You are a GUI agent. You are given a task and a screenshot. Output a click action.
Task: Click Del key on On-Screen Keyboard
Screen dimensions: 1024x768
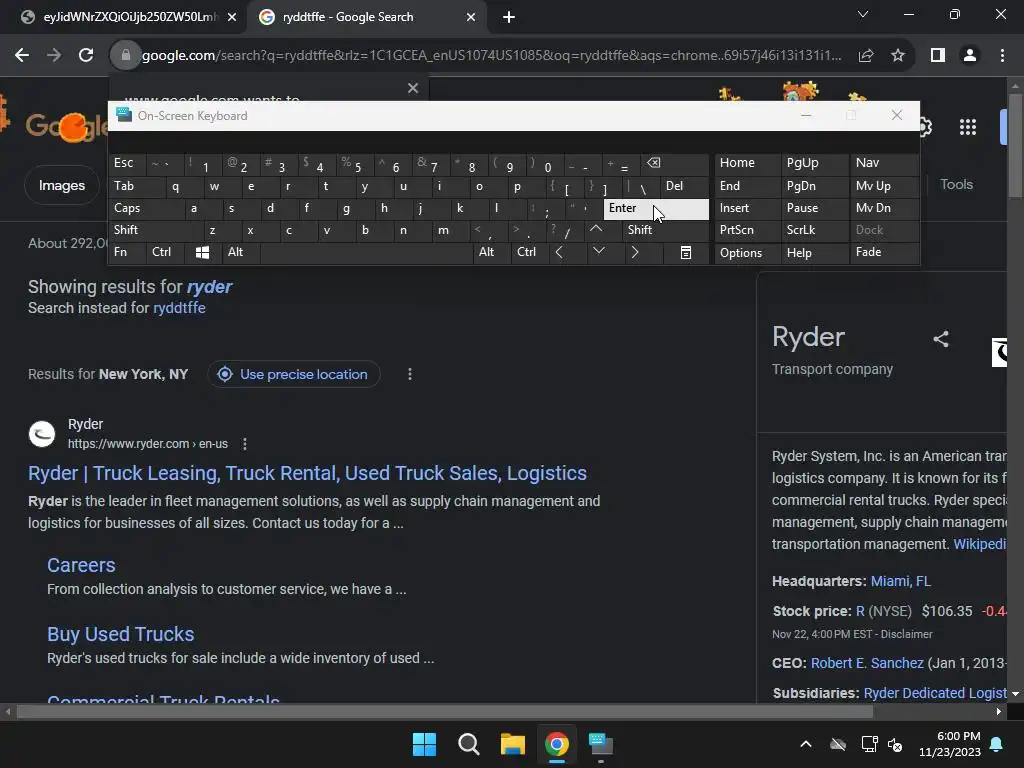click(x=684, y=186)
